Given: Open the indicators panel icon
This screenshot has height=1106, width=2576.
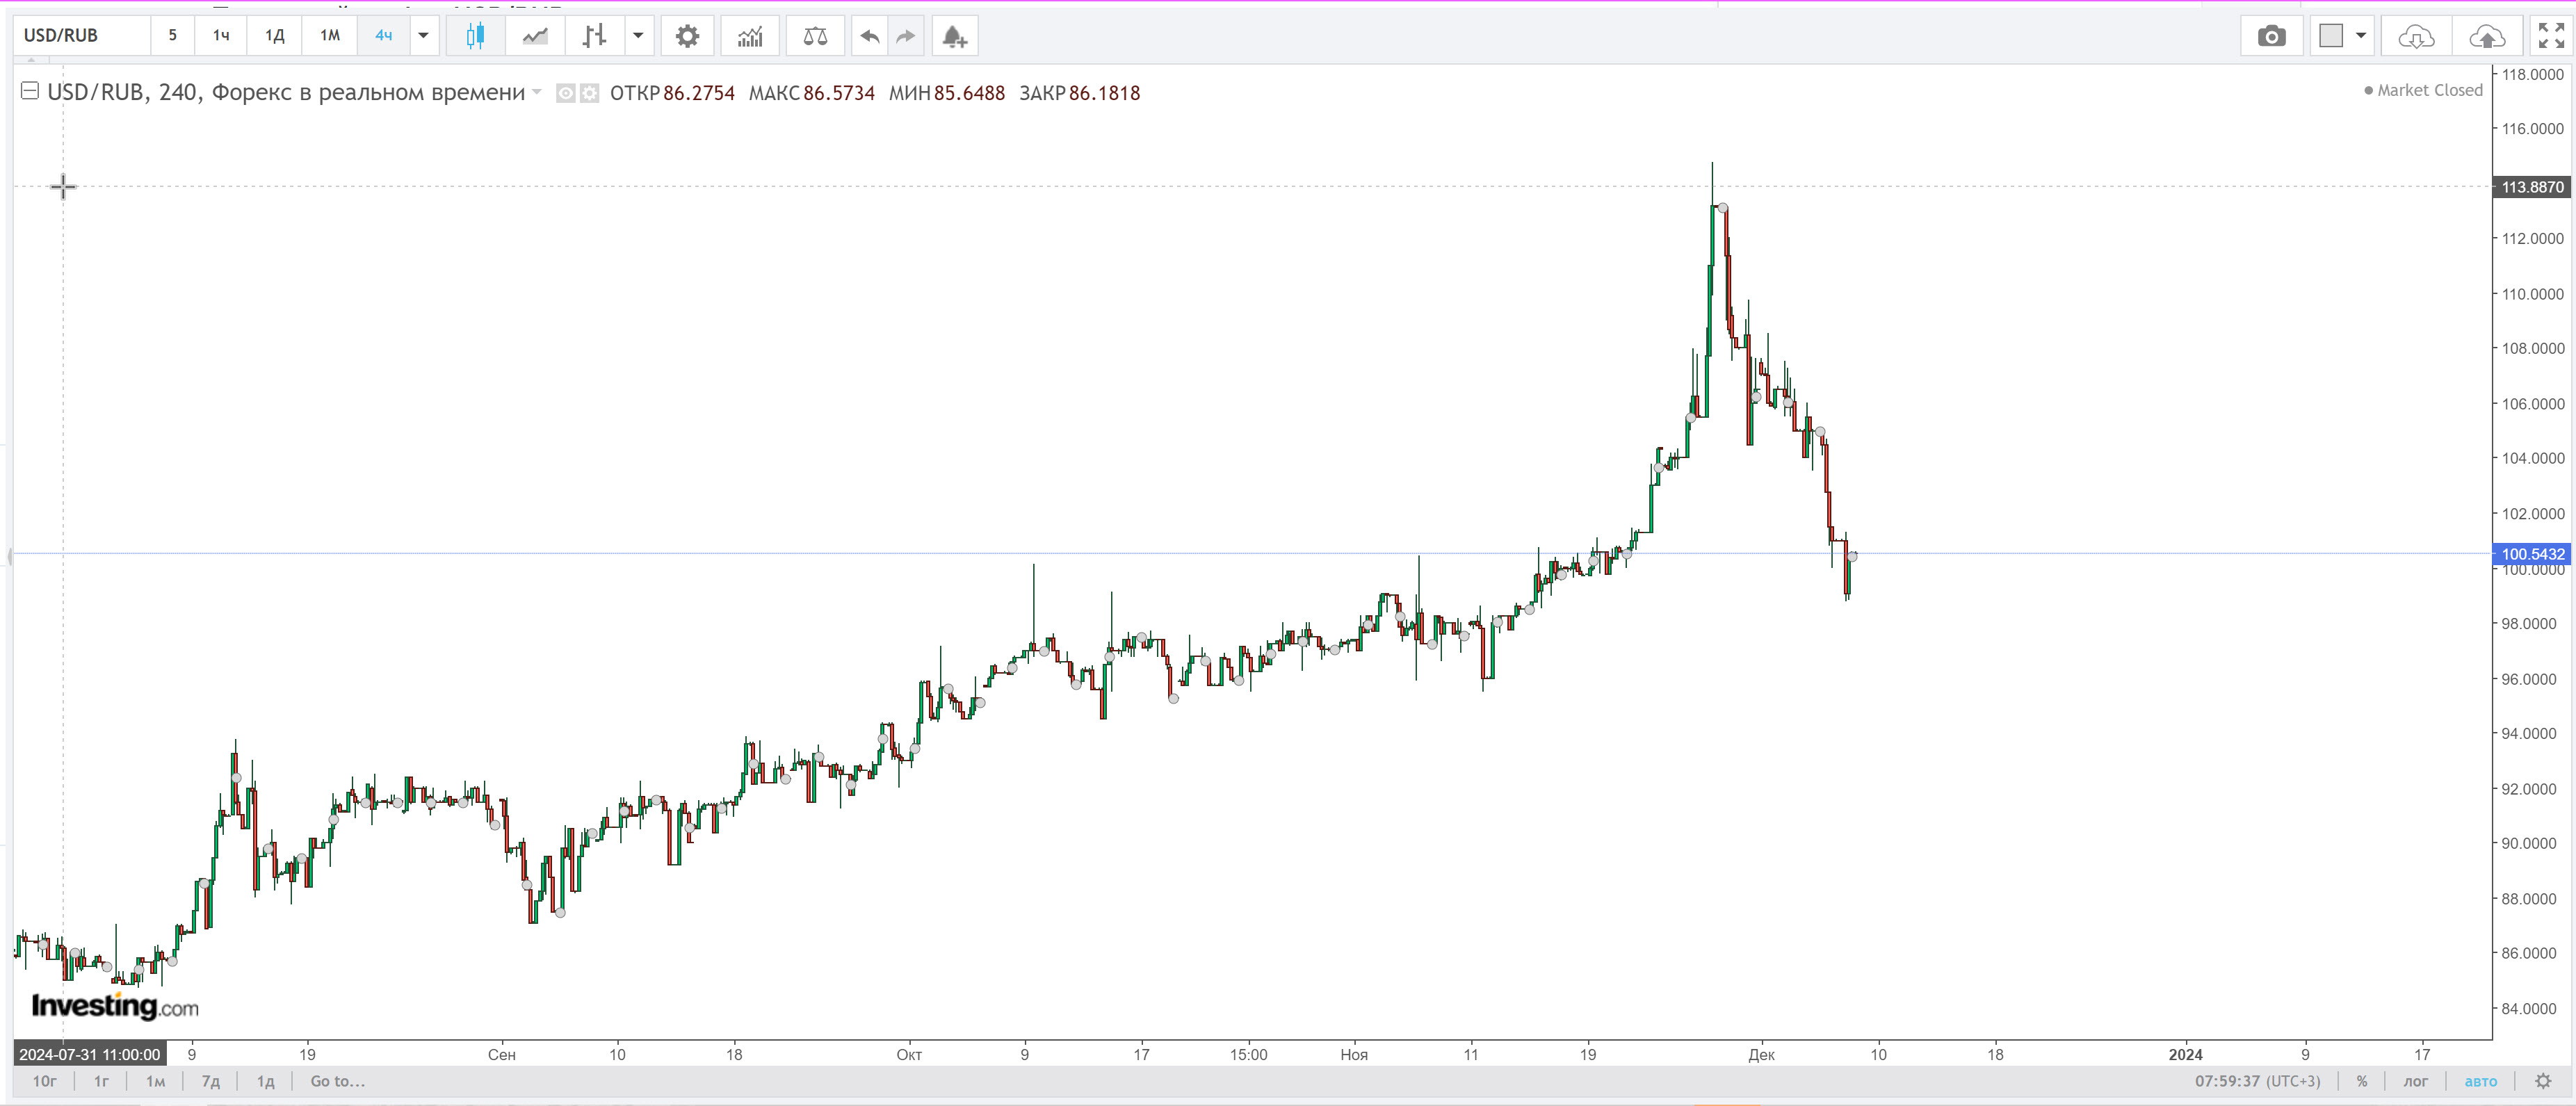Looking at the screenshot, I should 750,36.
